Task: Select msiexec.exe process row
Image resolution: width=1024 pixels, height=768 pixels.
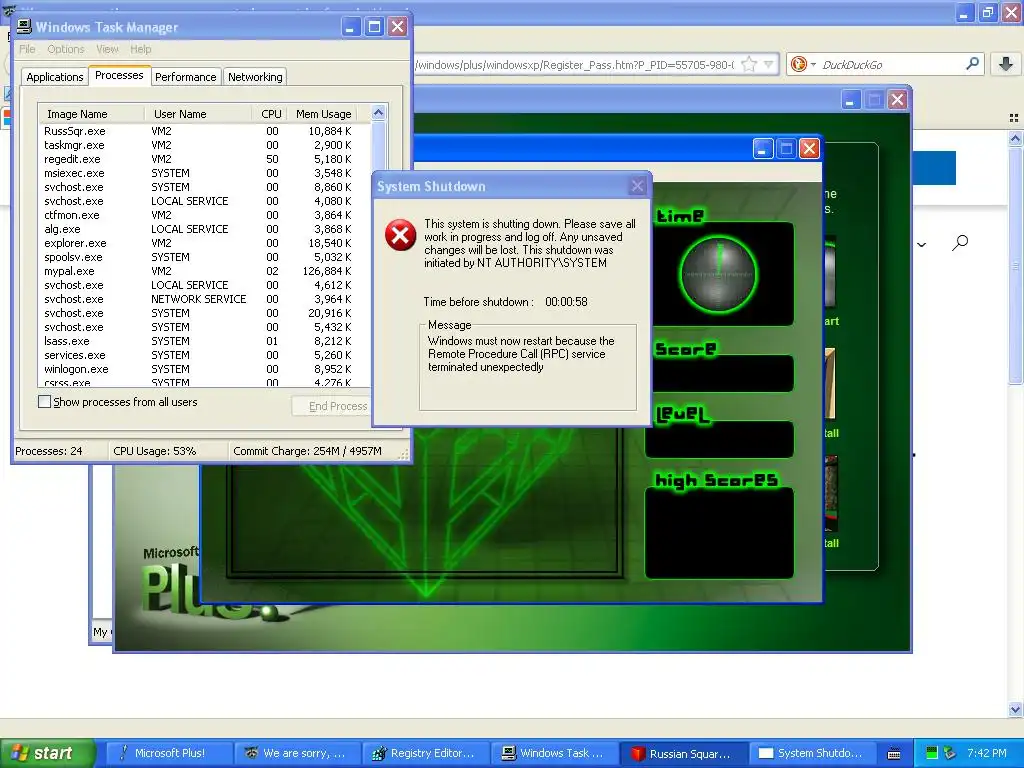Action: coord(204,173)
